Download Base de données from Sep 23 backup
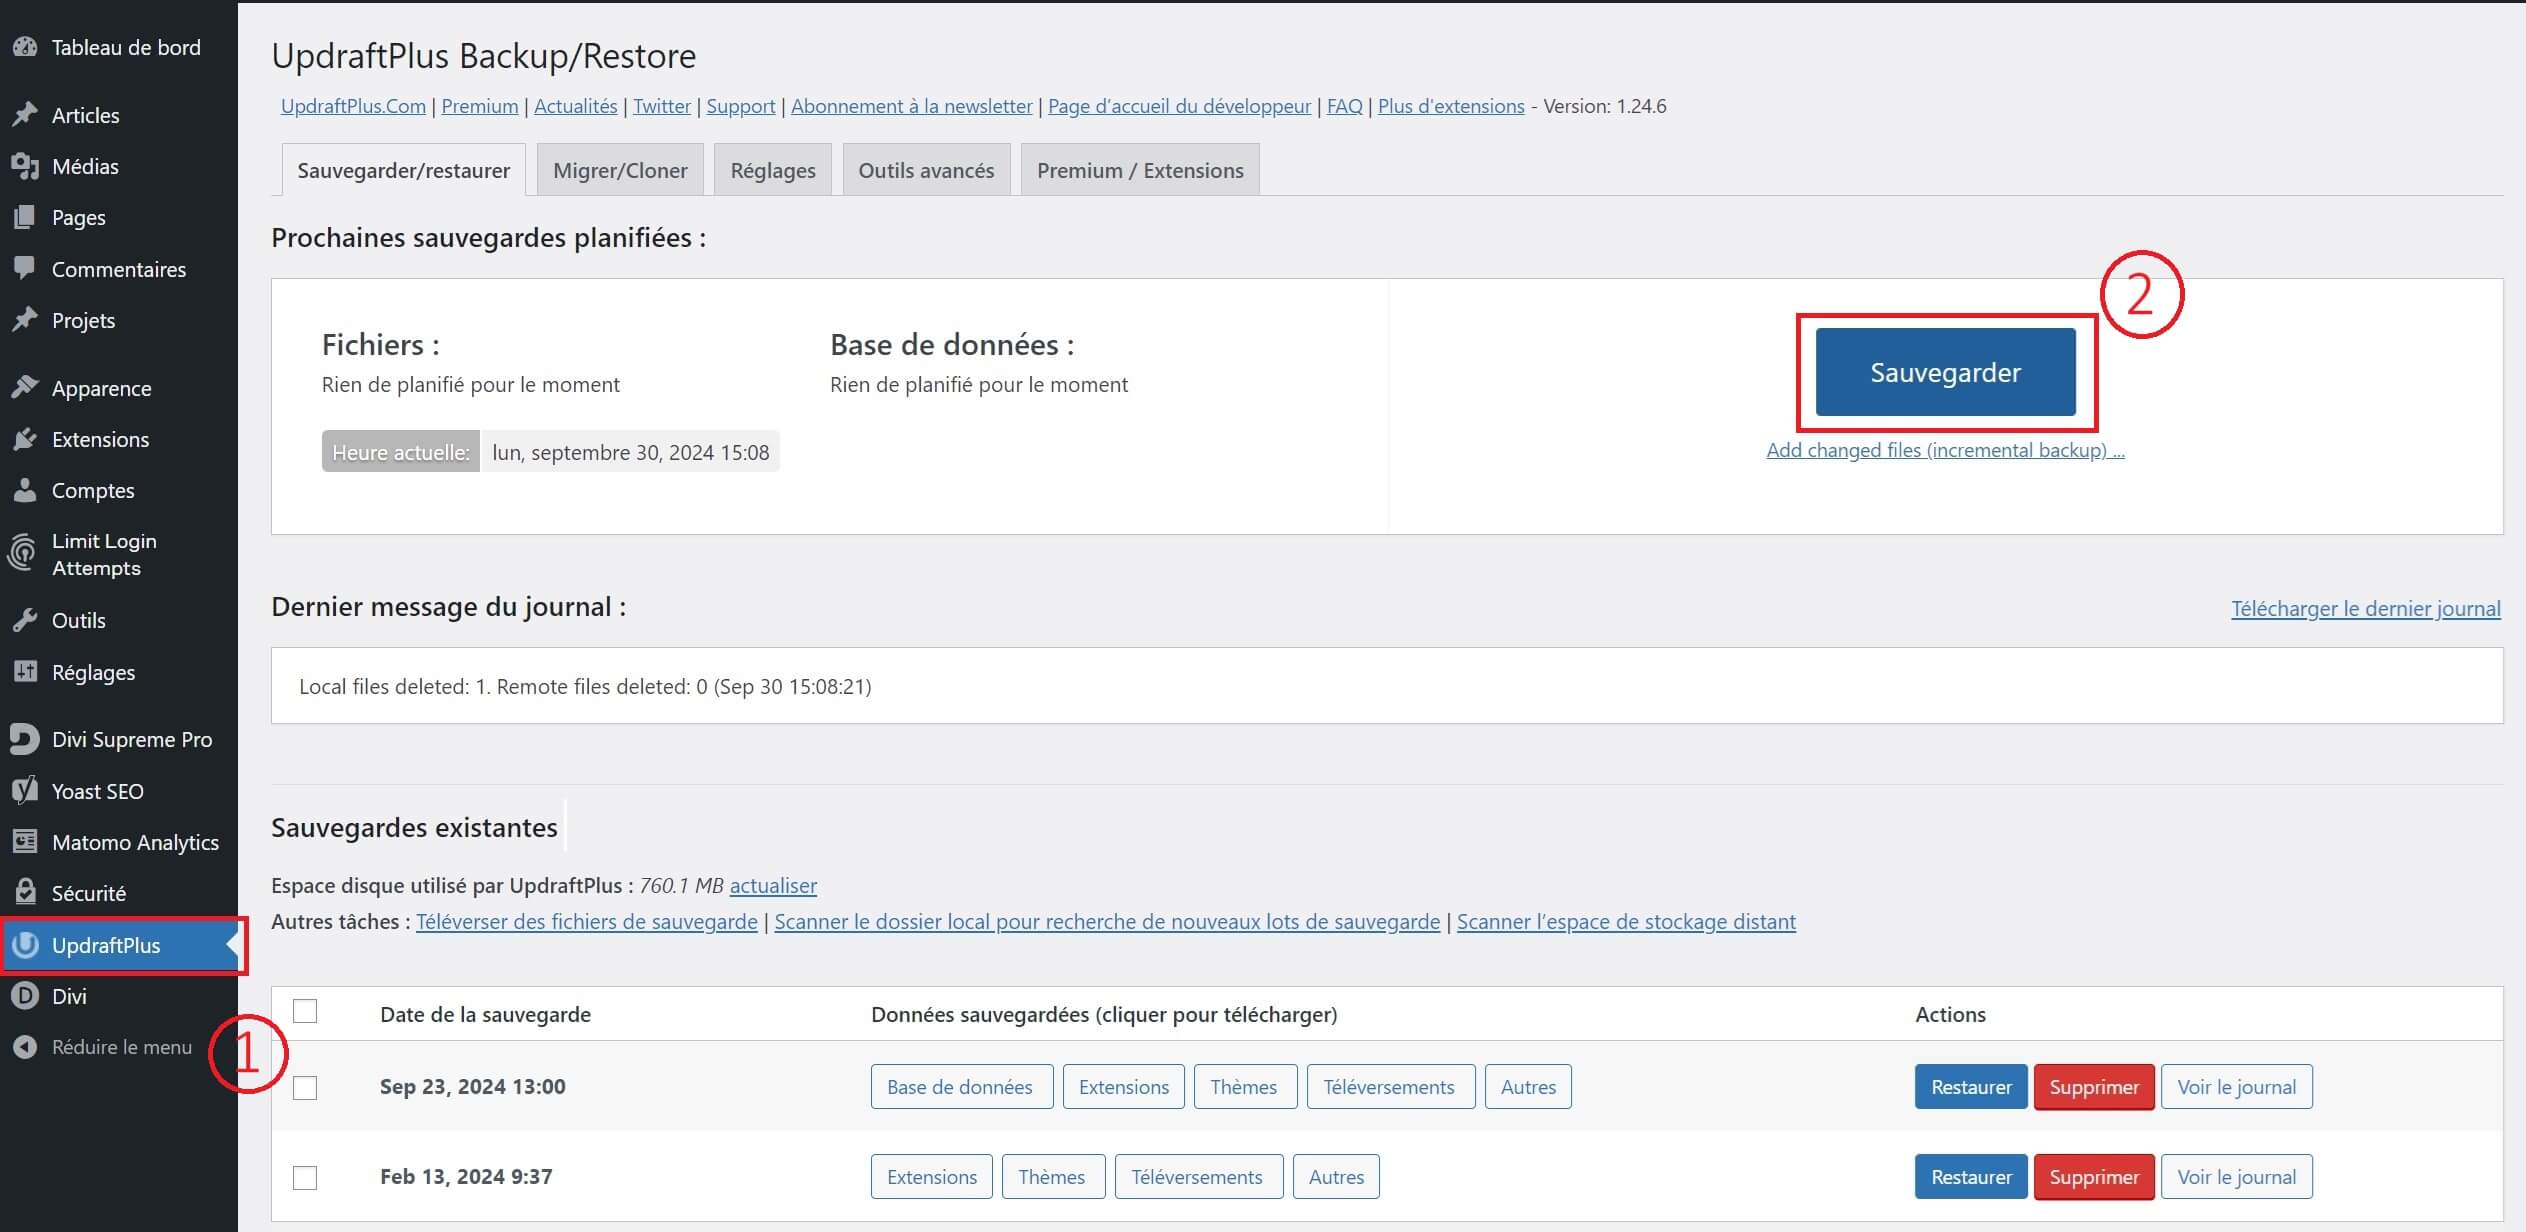2526x1232 pixels. click(x=961, y=1087)
